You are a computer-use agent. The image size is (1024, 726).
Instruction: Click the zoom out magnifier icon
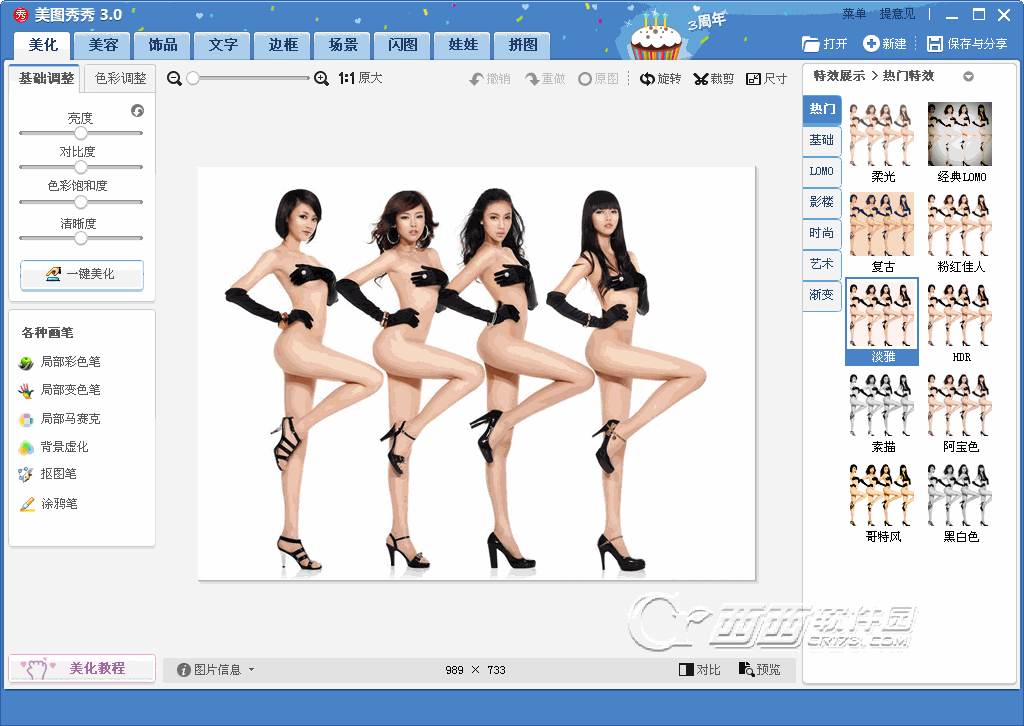pos(174,78)
